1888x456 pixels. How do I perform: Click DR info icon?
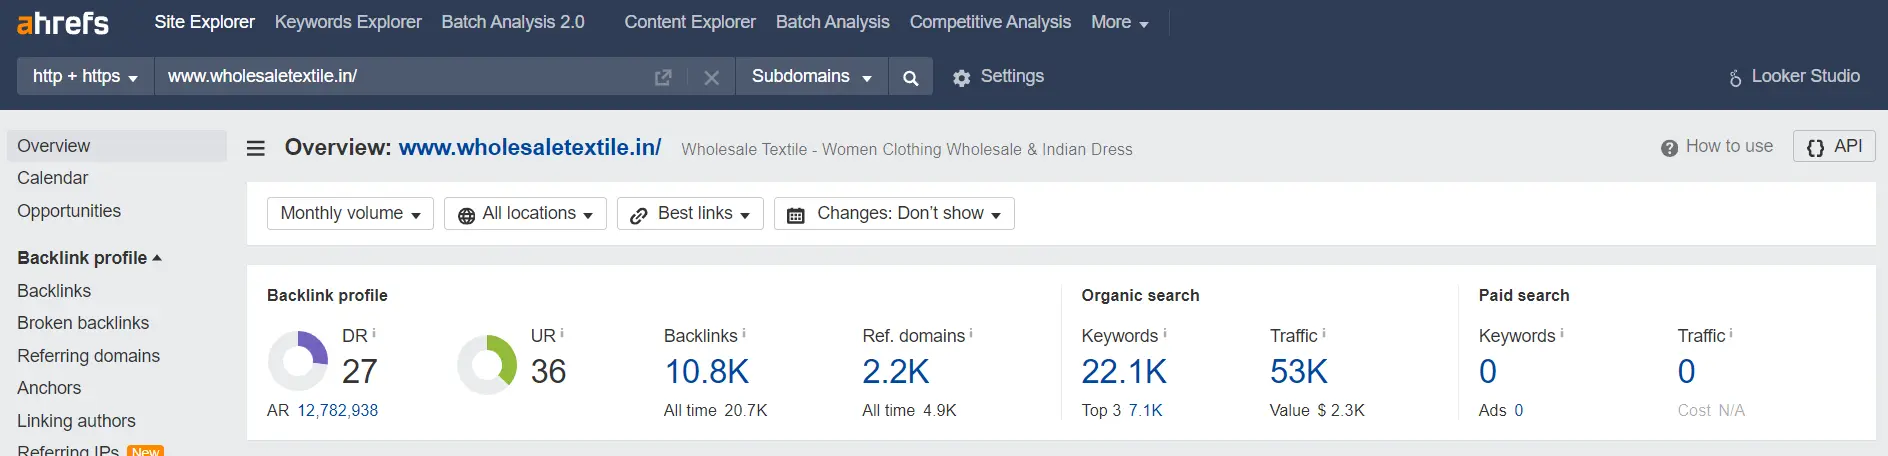tap(374, 332)
